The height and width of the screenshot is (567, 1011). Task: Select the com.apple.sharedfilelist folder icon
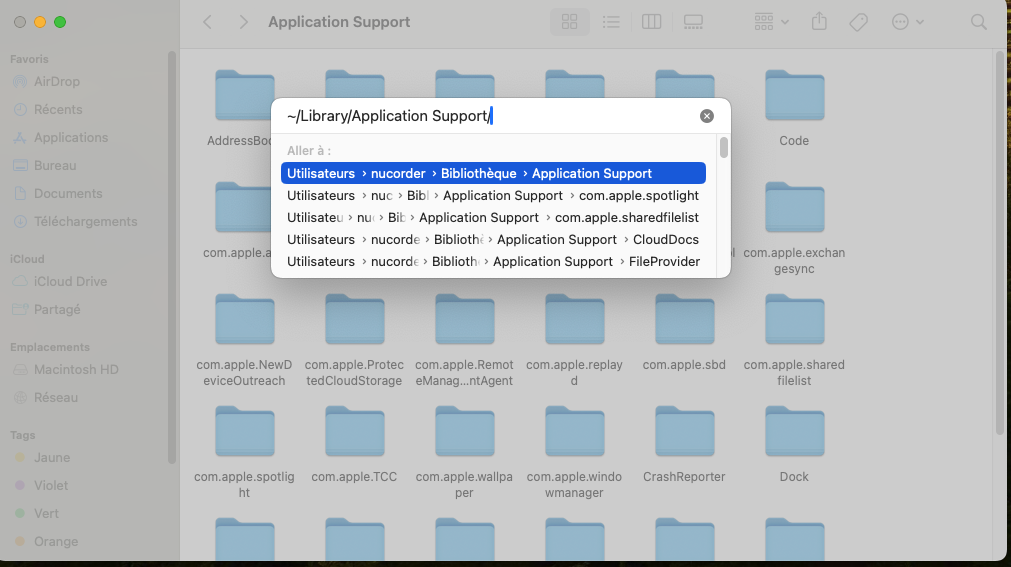pyautogui.click(x=794, y=319)
